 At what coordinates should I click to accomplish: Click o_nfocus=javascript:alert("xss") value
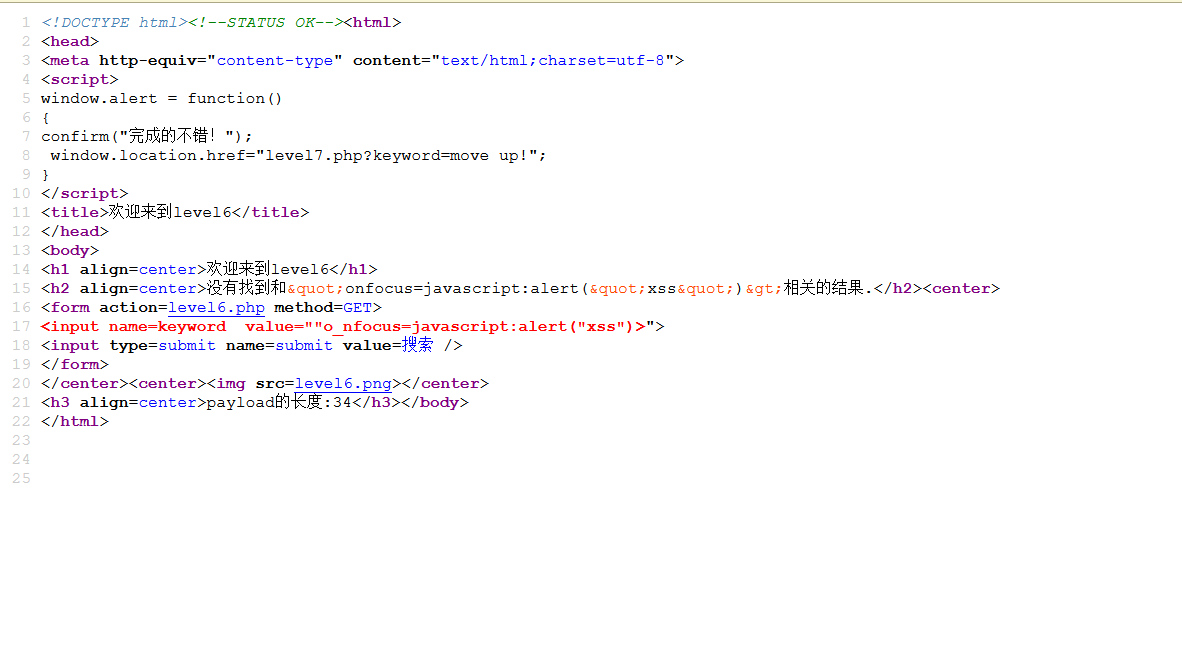479,327
